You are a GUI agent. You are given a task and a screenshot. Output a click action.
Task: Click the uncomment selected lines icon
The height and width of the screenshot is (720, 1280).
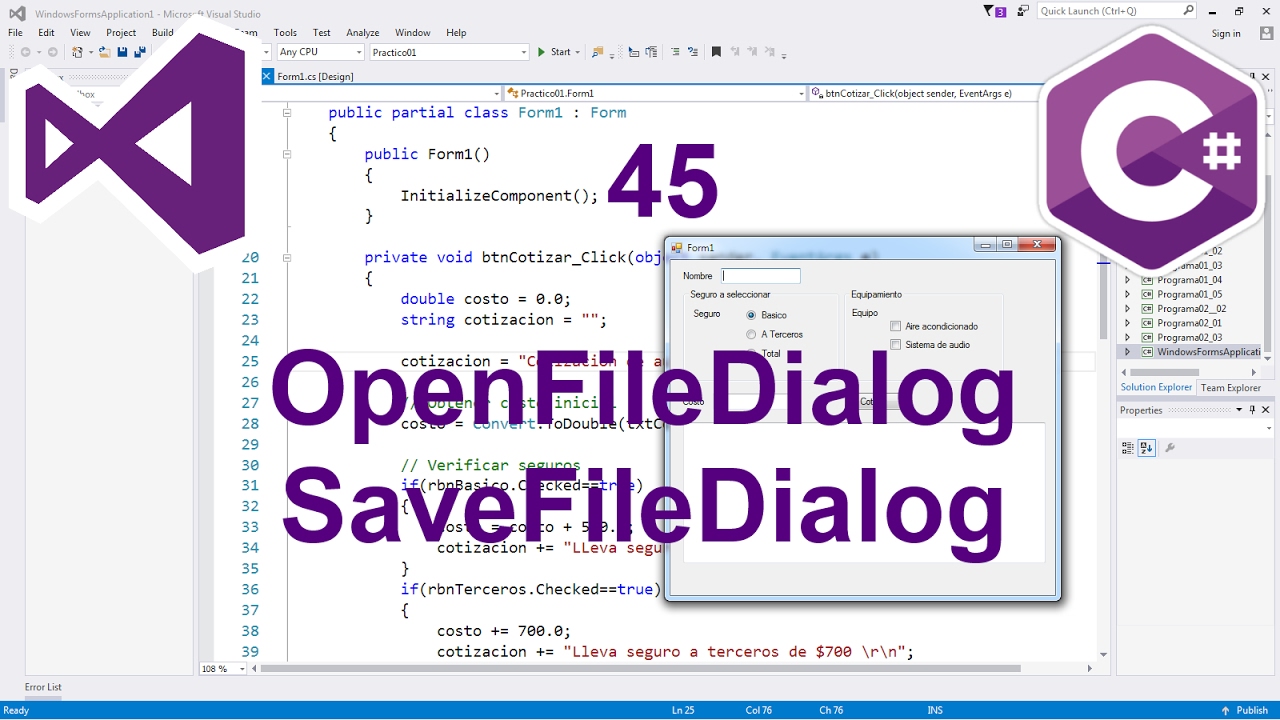click(692, 52)
